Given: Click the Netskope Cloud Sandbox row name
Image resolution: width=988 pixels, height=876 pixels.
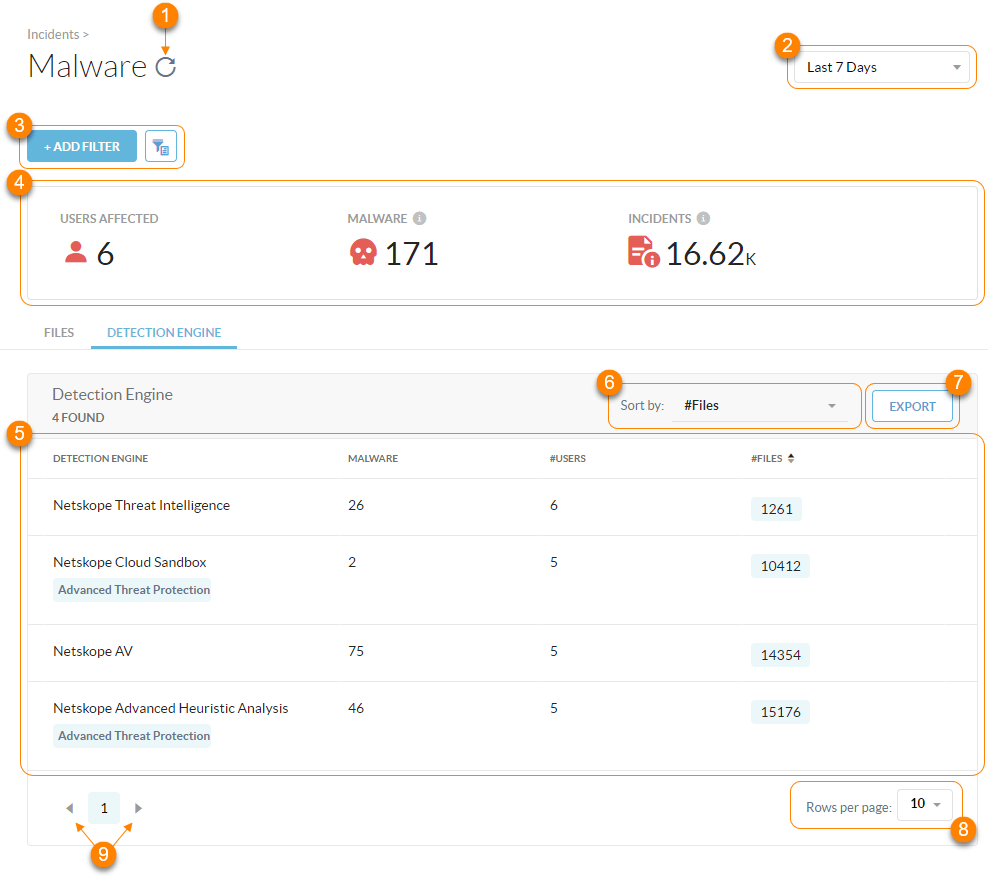Looking at the screenshot, I should pos(130,562).
